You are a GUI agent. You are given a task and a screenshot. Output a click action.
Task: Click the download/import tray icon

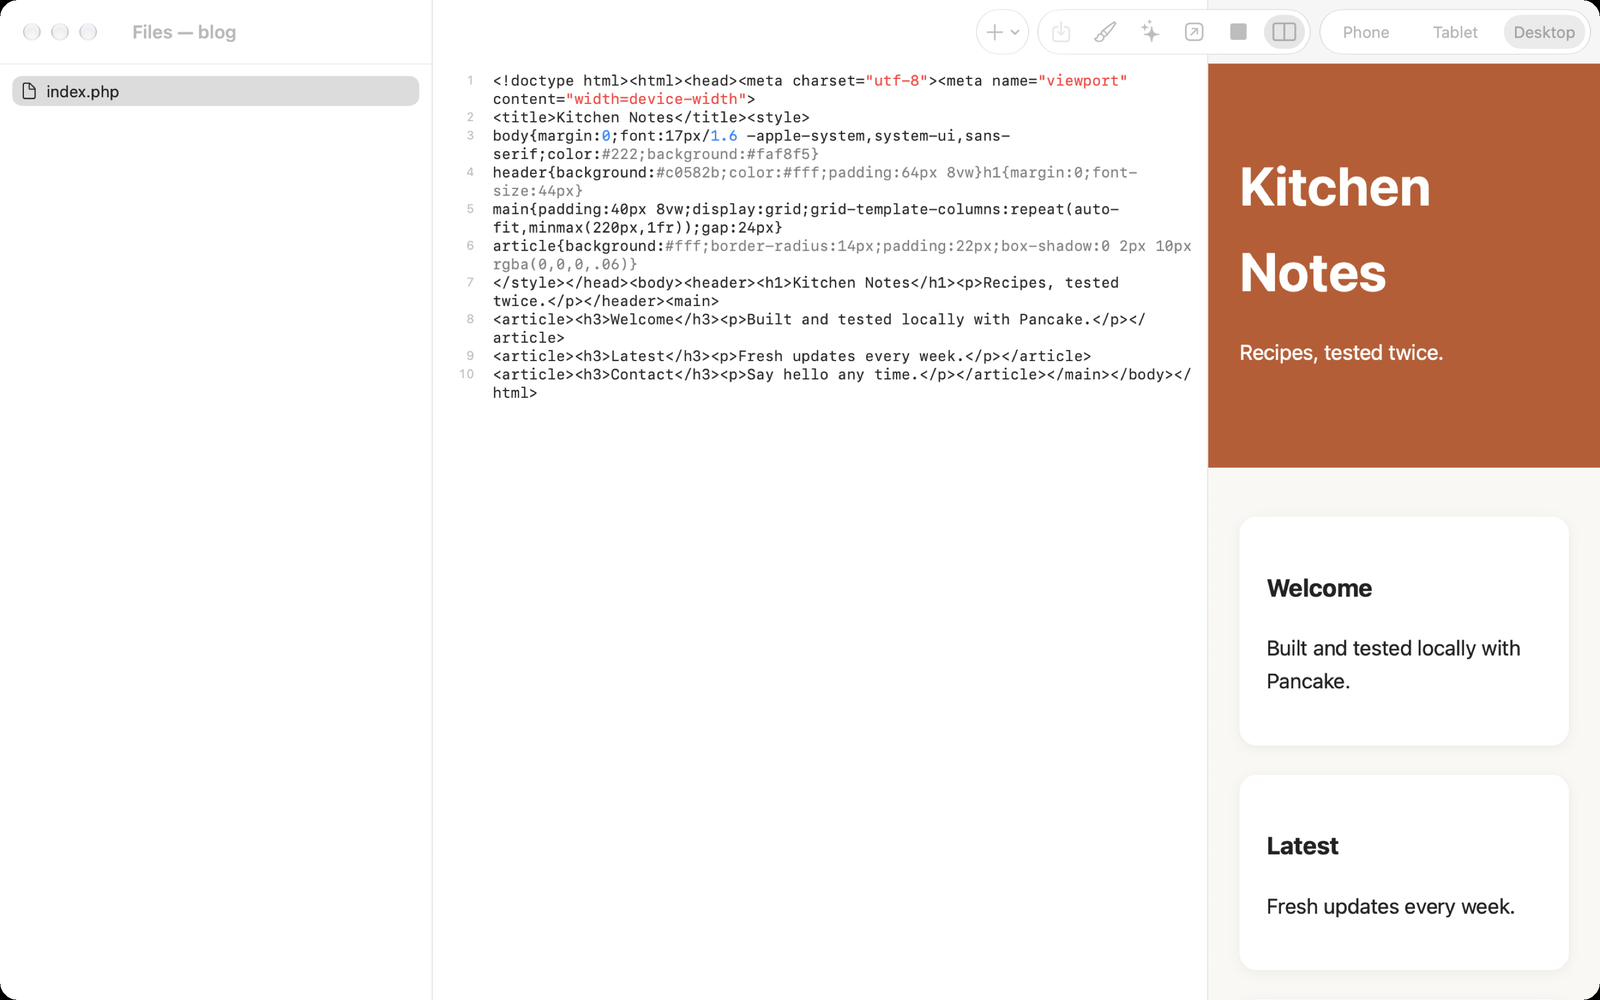coord(1061,32)
